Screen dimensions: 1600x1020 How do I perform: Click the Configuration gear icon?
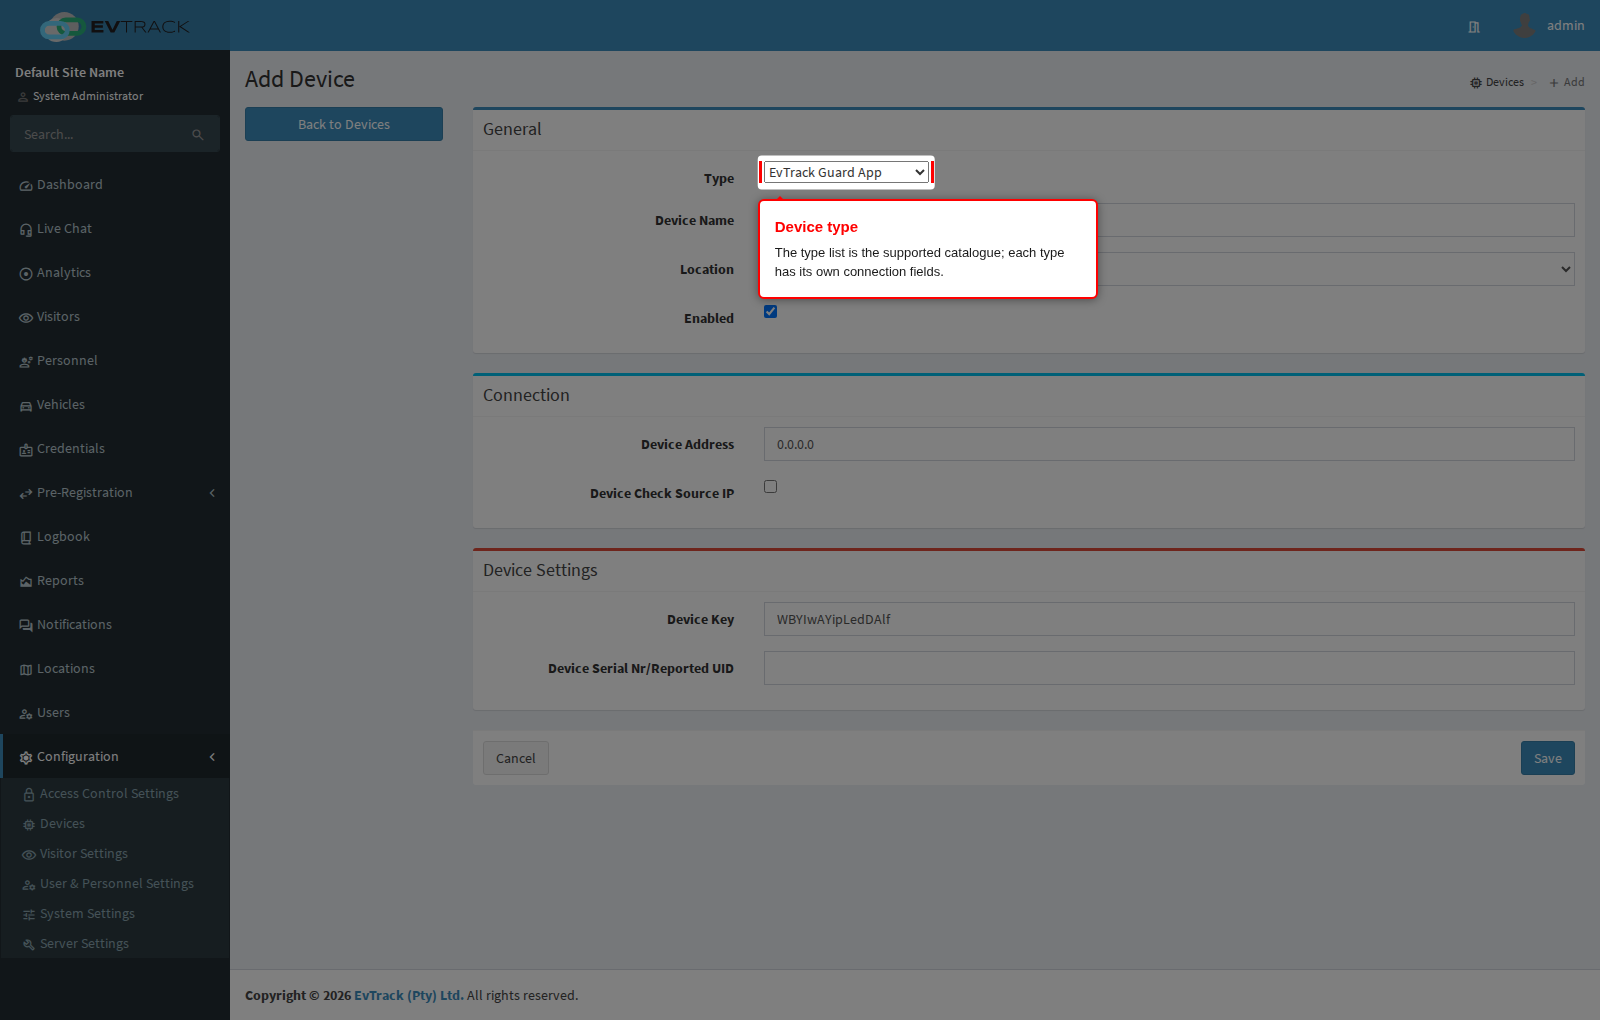click(x=26, y=758)
